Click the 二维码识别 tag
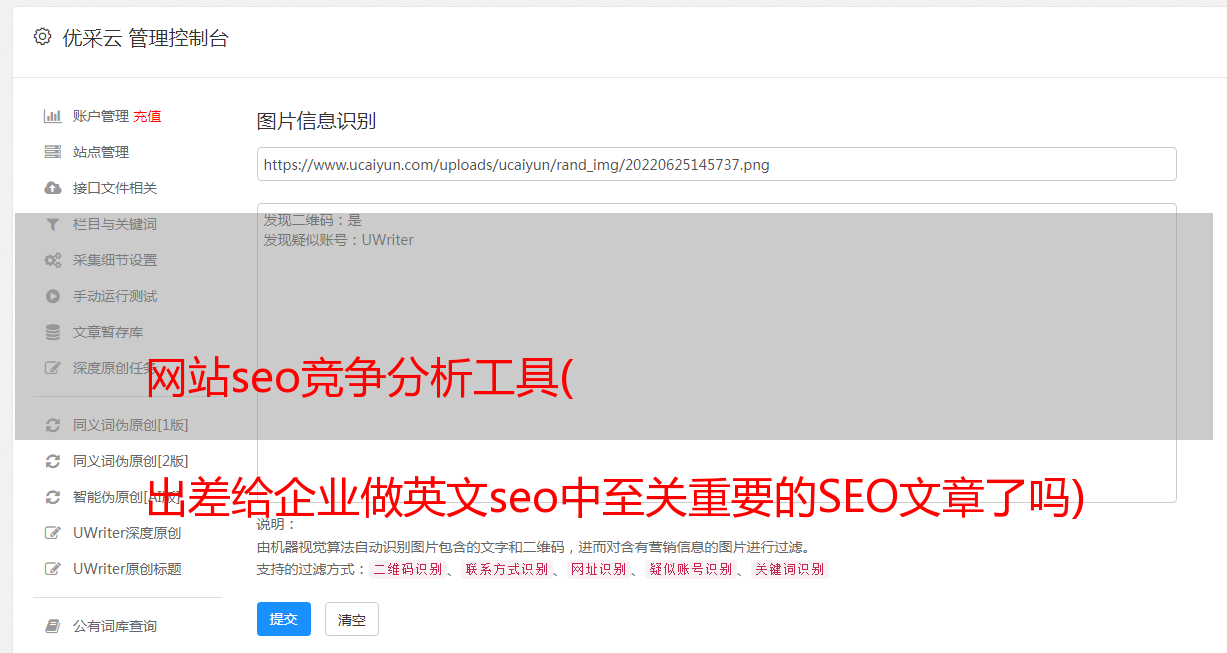Image resolution: width=1227 pixels, height=653 pixels. point(407,569)
